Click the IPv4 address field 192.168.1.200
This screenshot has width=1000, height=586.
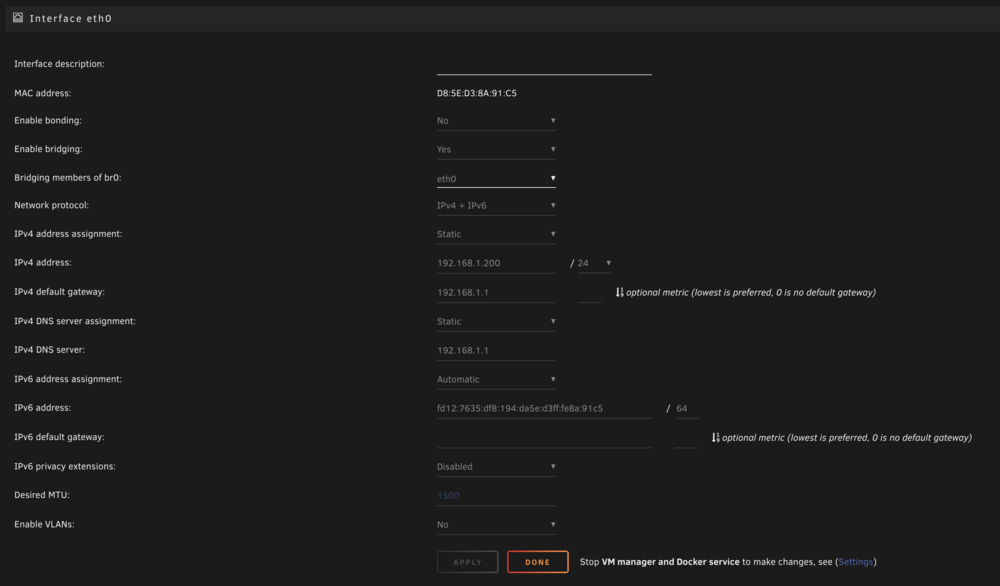496,263
